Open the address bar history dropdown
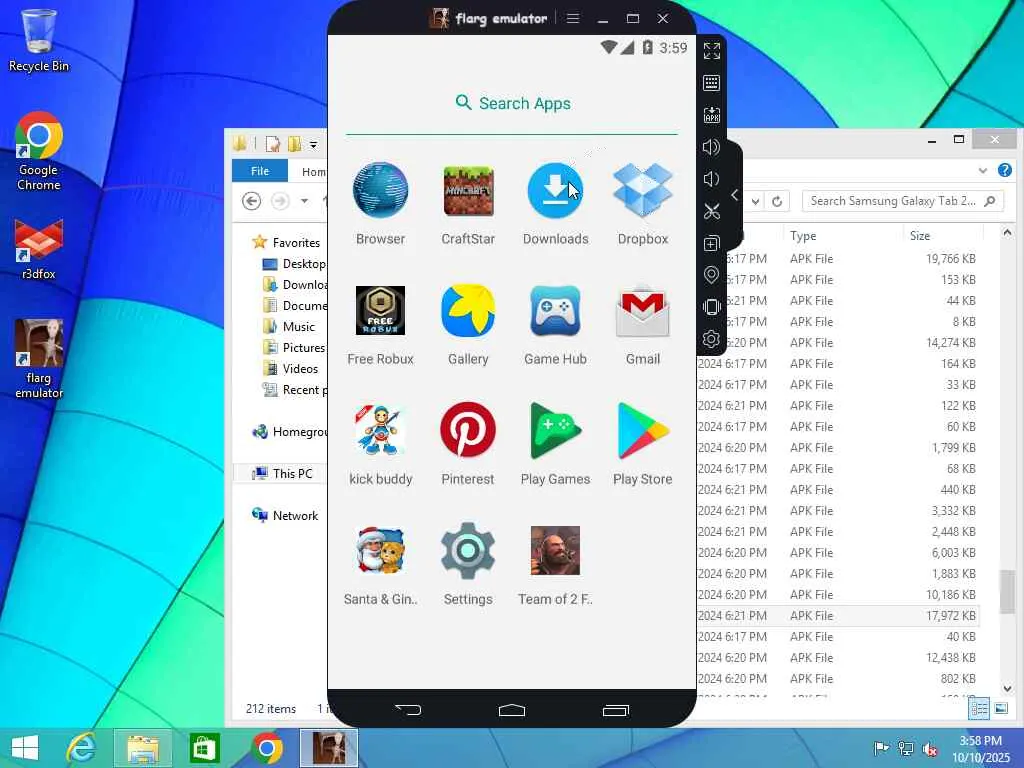This screenshot has width=1024, height=768. (756, 201)
